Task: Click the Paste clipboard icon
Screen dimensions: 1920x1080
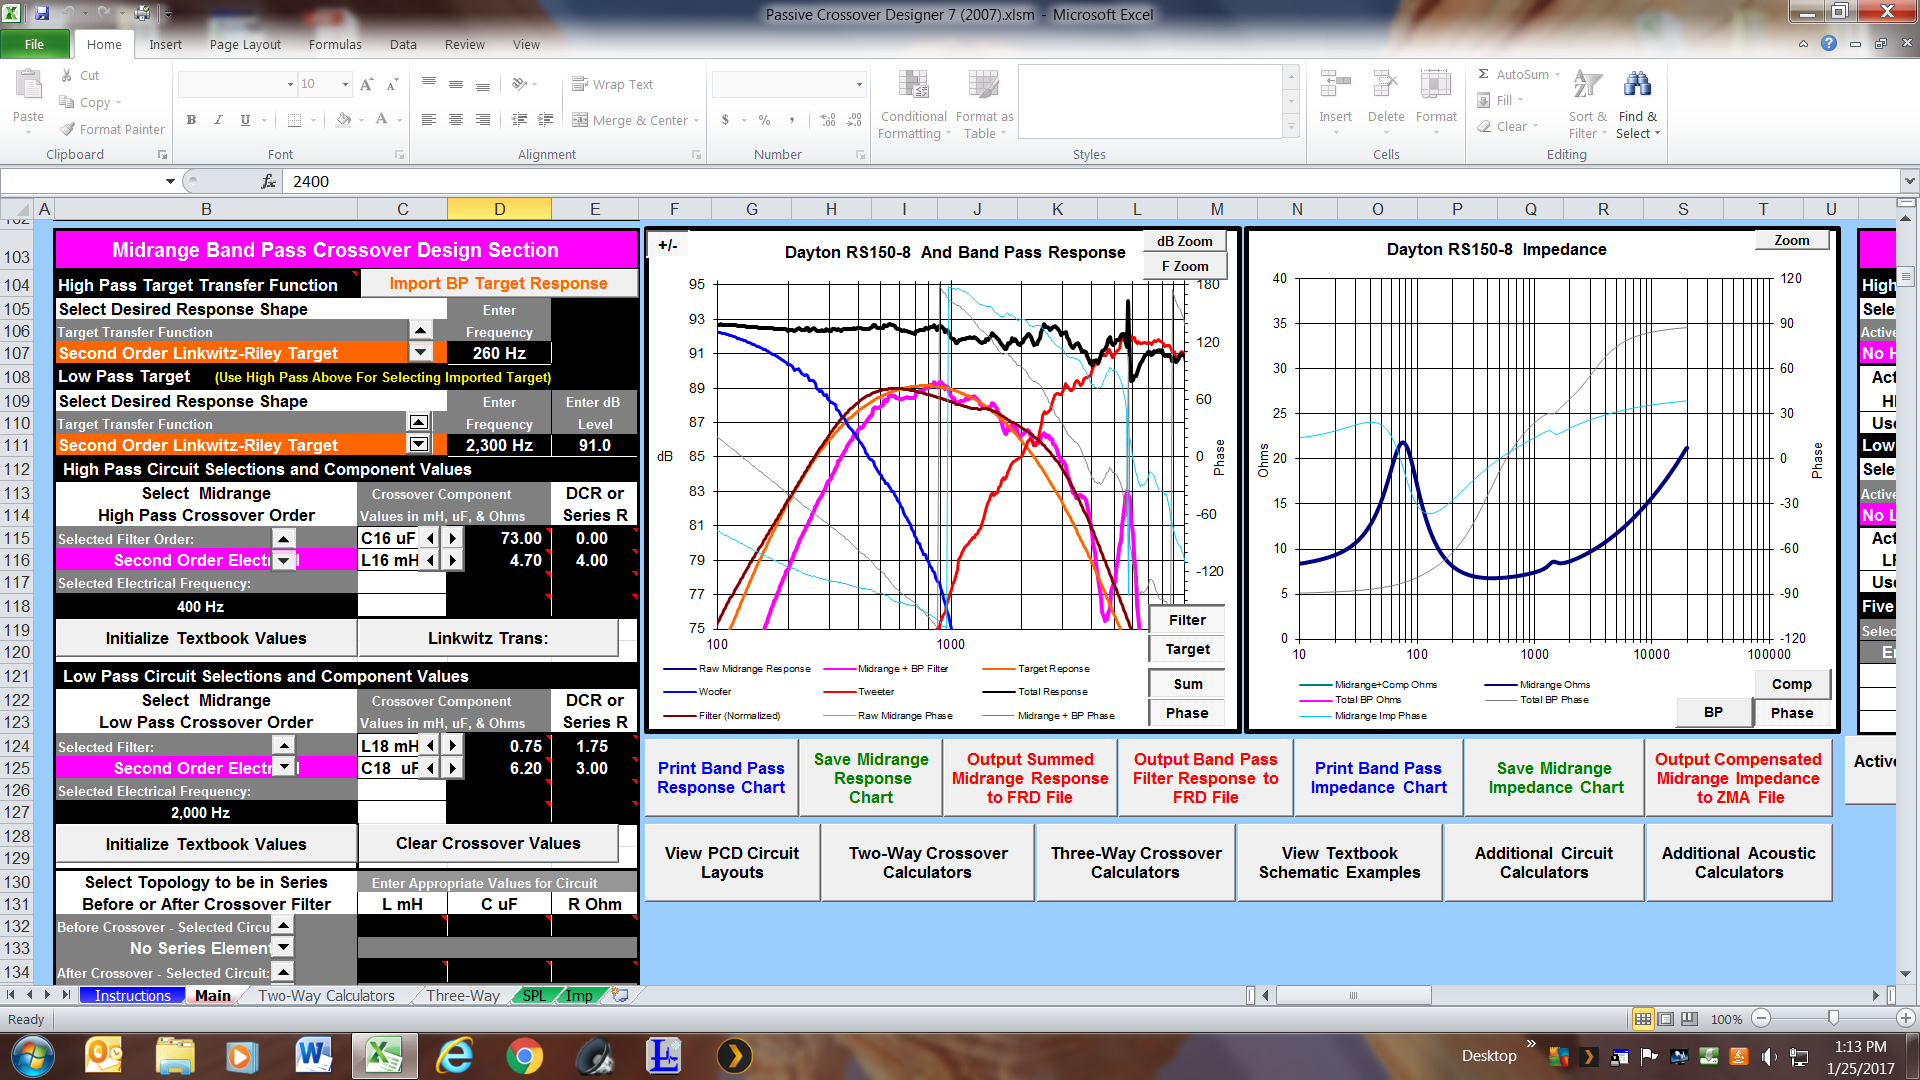Action: coord(28,86)
